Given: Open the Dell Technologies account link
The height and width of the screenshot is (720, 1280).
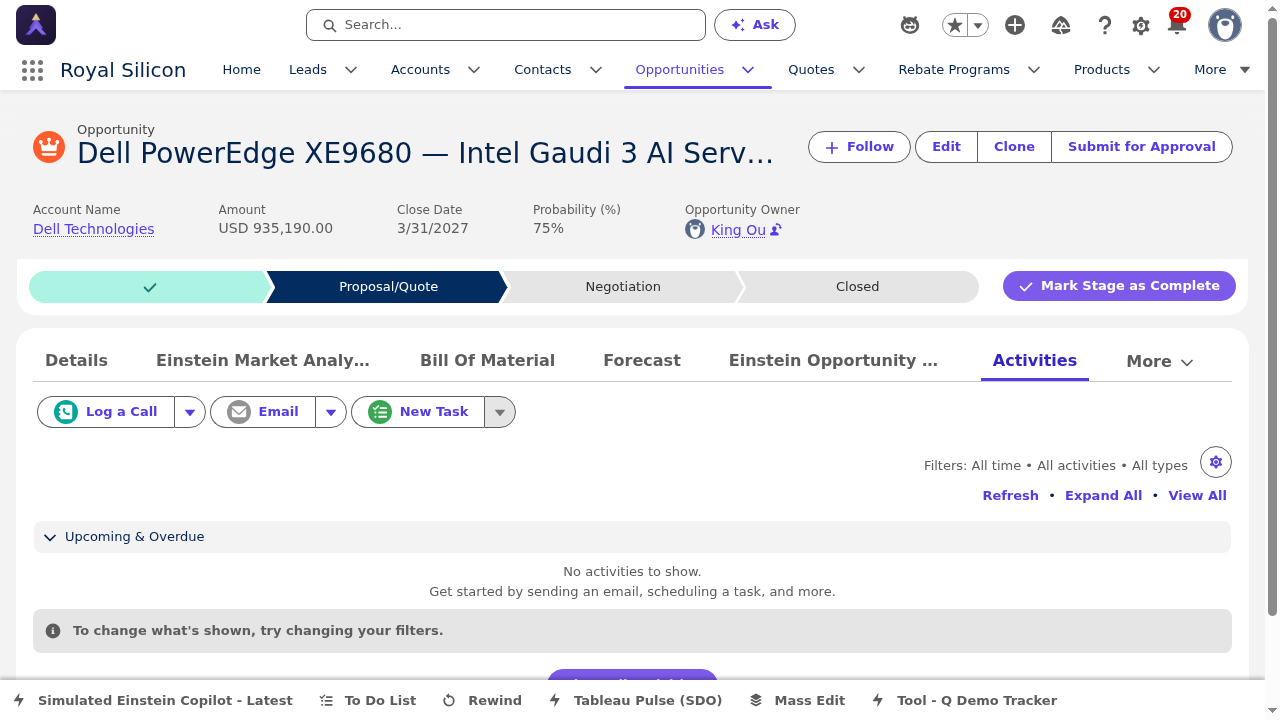Looking at the screenshot, I should click(x=94, y=229).
